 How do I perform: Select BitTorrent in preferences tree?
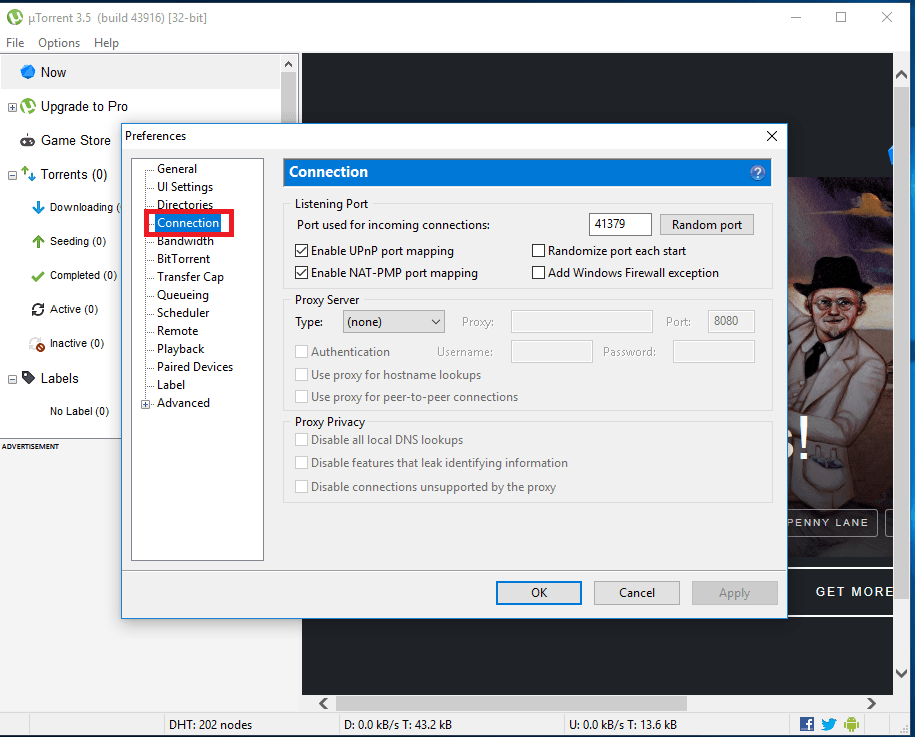pos(183,259)
